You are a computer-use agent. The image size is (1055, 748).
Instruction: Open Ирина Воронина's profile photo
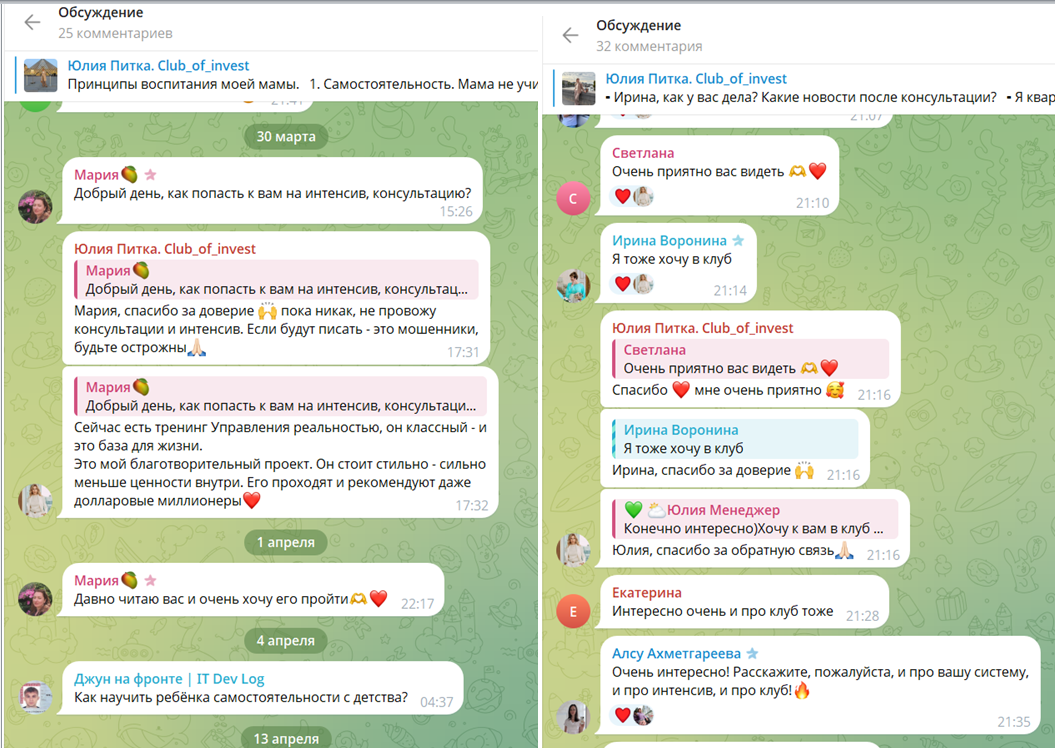coord(573,286)
